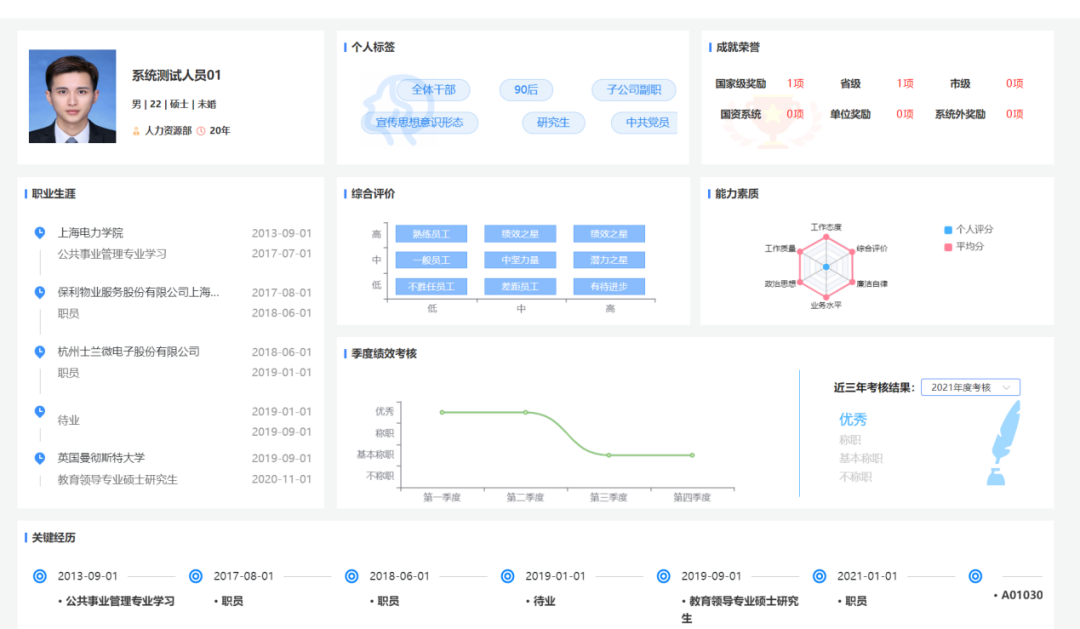The width and height of the screenshot is (1080, 629).
Task: Open the 2021年度考核 dropdown
Action: (969, 387)
